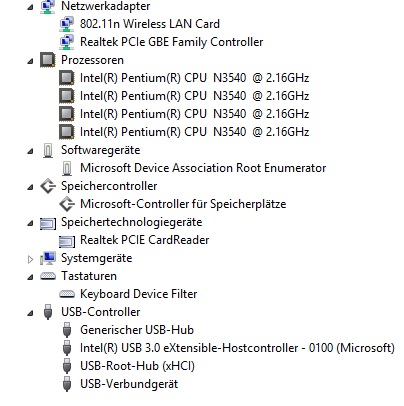Collapse the Netzwerkadapter tree node

(30, 7)
